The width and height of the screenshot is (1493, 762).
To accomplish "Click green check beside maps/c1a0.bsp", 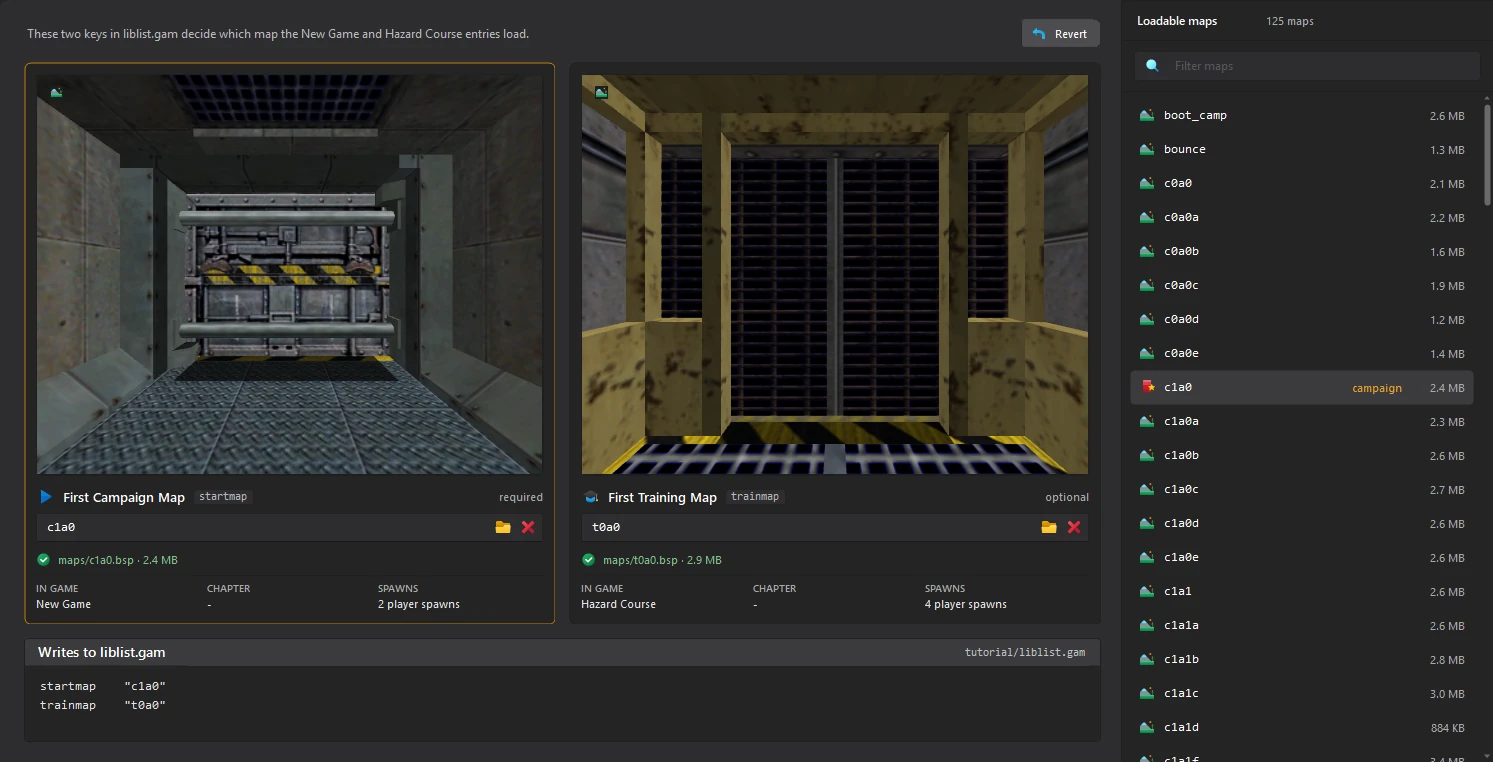I will click(x=44, y=560).
